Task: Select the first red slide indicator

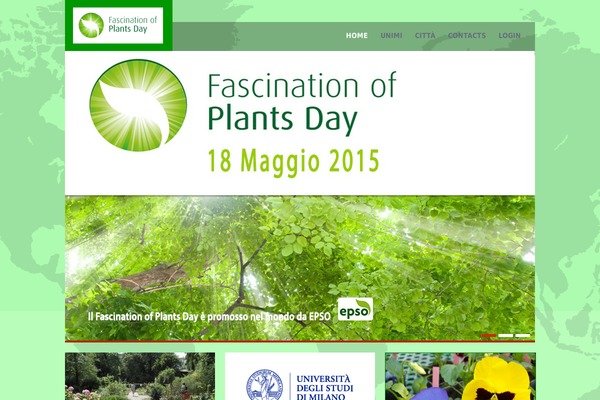Action: (489, 336)
